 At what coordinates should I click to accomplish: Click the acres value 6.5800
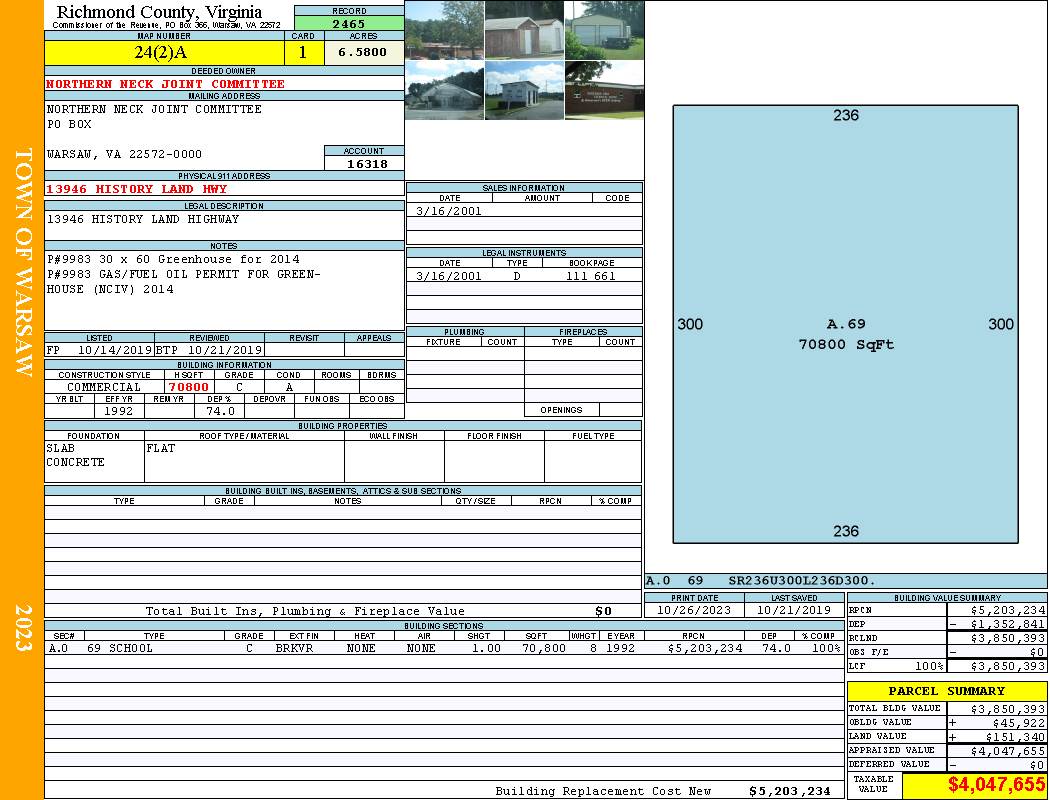(362, 53)
